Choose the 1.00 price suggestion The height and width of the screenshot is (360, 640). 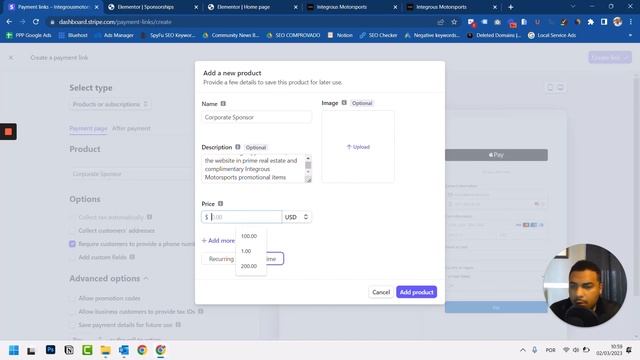pyautogui.click(x=246, y=251)
